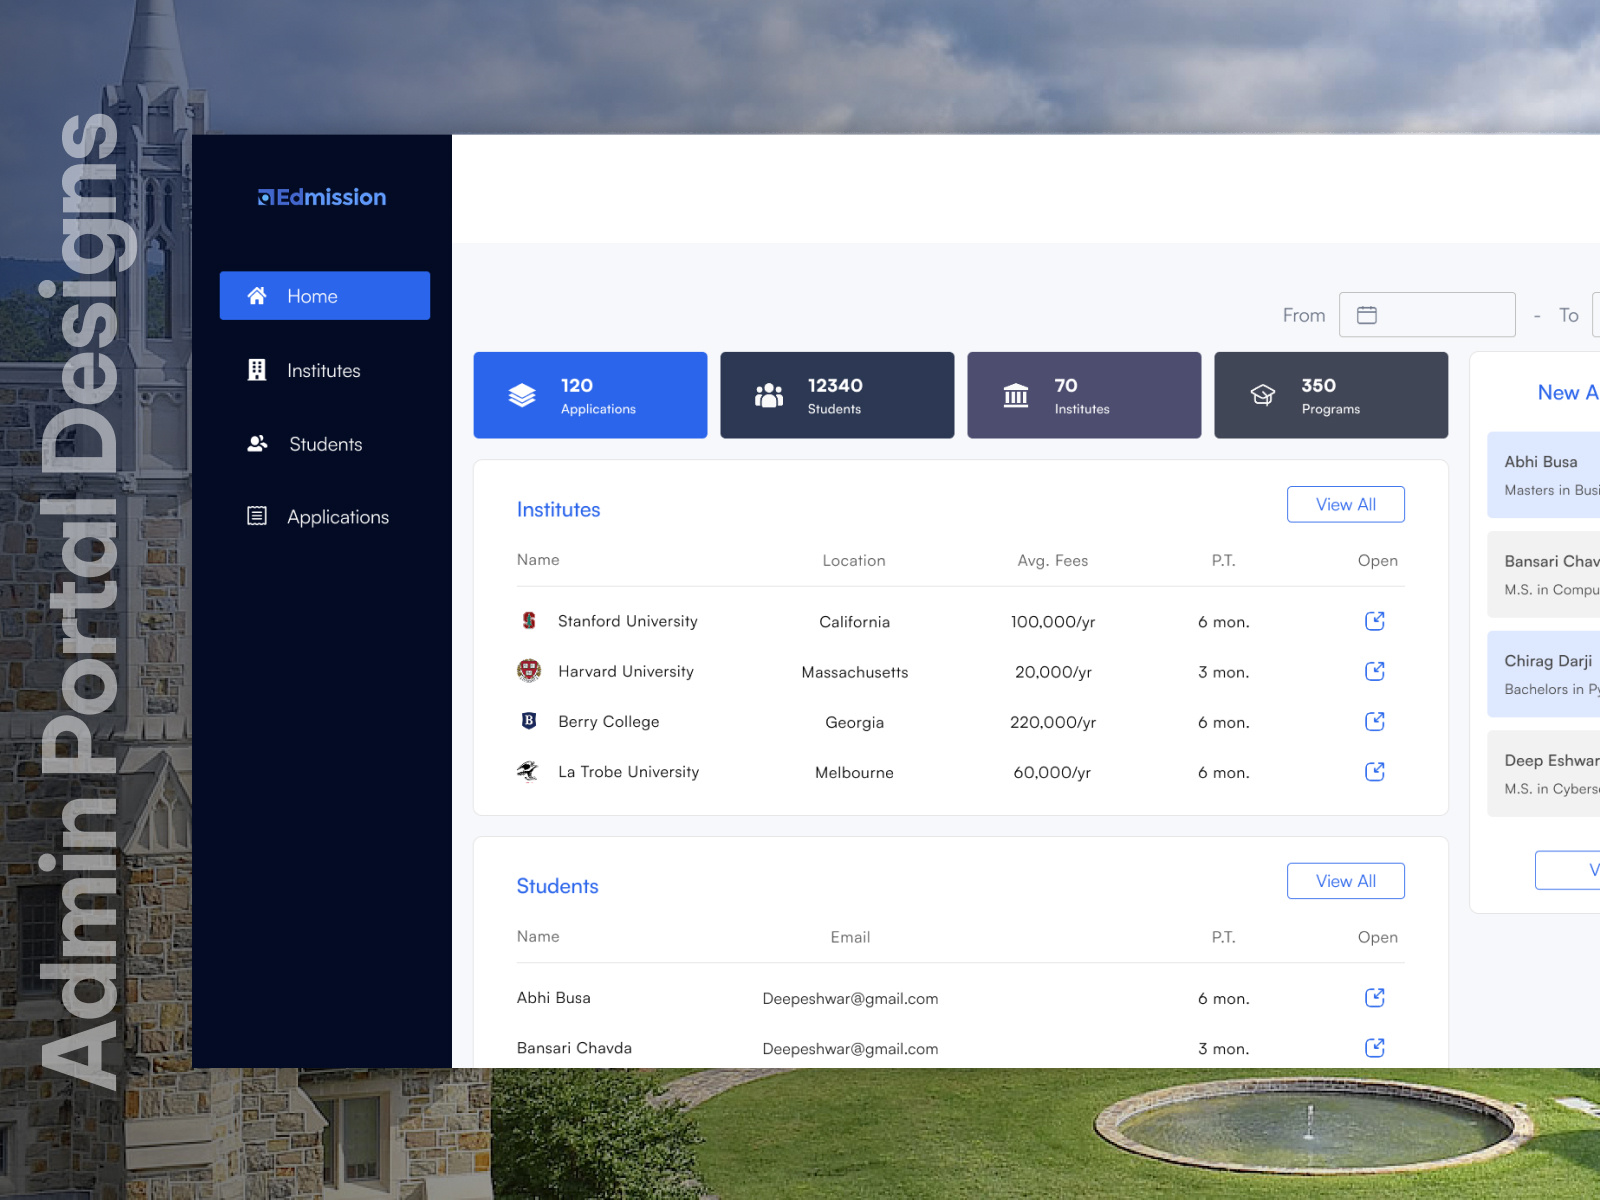Open Stanford University's external link icon
This screenshot has height=1200, width=1600.
1375,620
